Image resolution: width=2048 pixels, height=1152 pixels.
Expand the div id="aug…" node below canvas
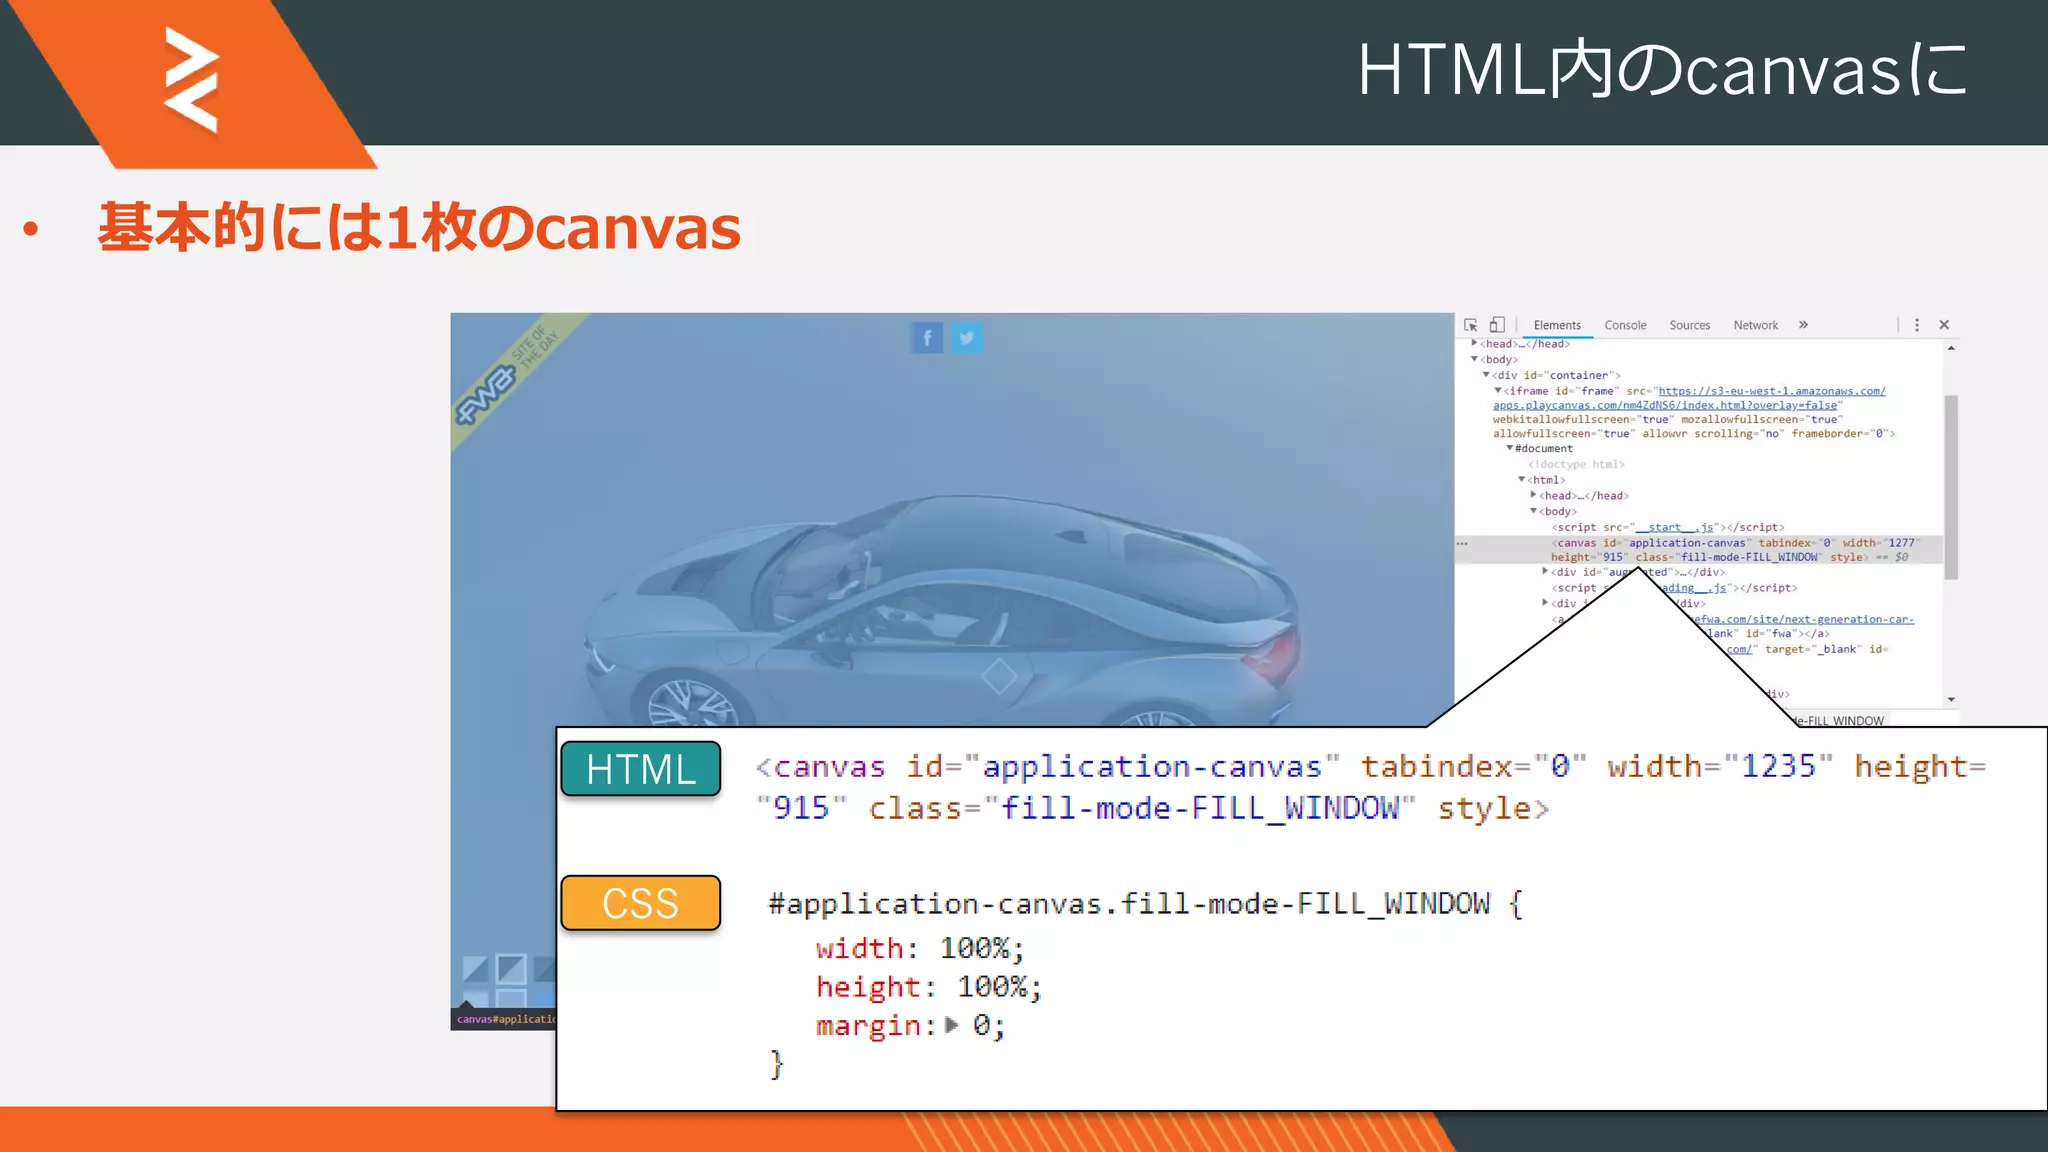click(x=1545, y=572)
